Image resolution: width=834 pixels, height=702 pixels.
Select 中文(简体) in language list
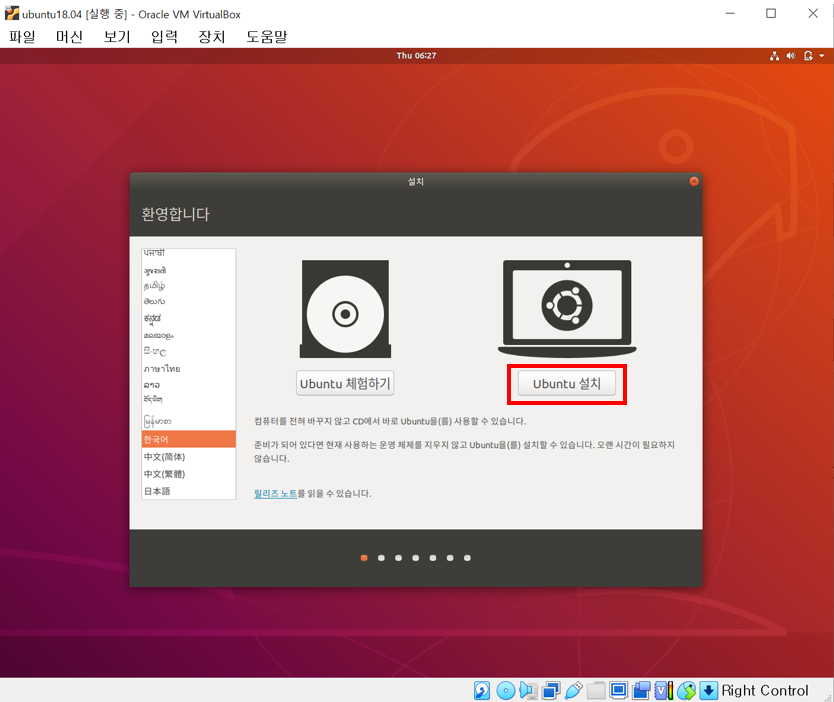[x=189, y=457]
